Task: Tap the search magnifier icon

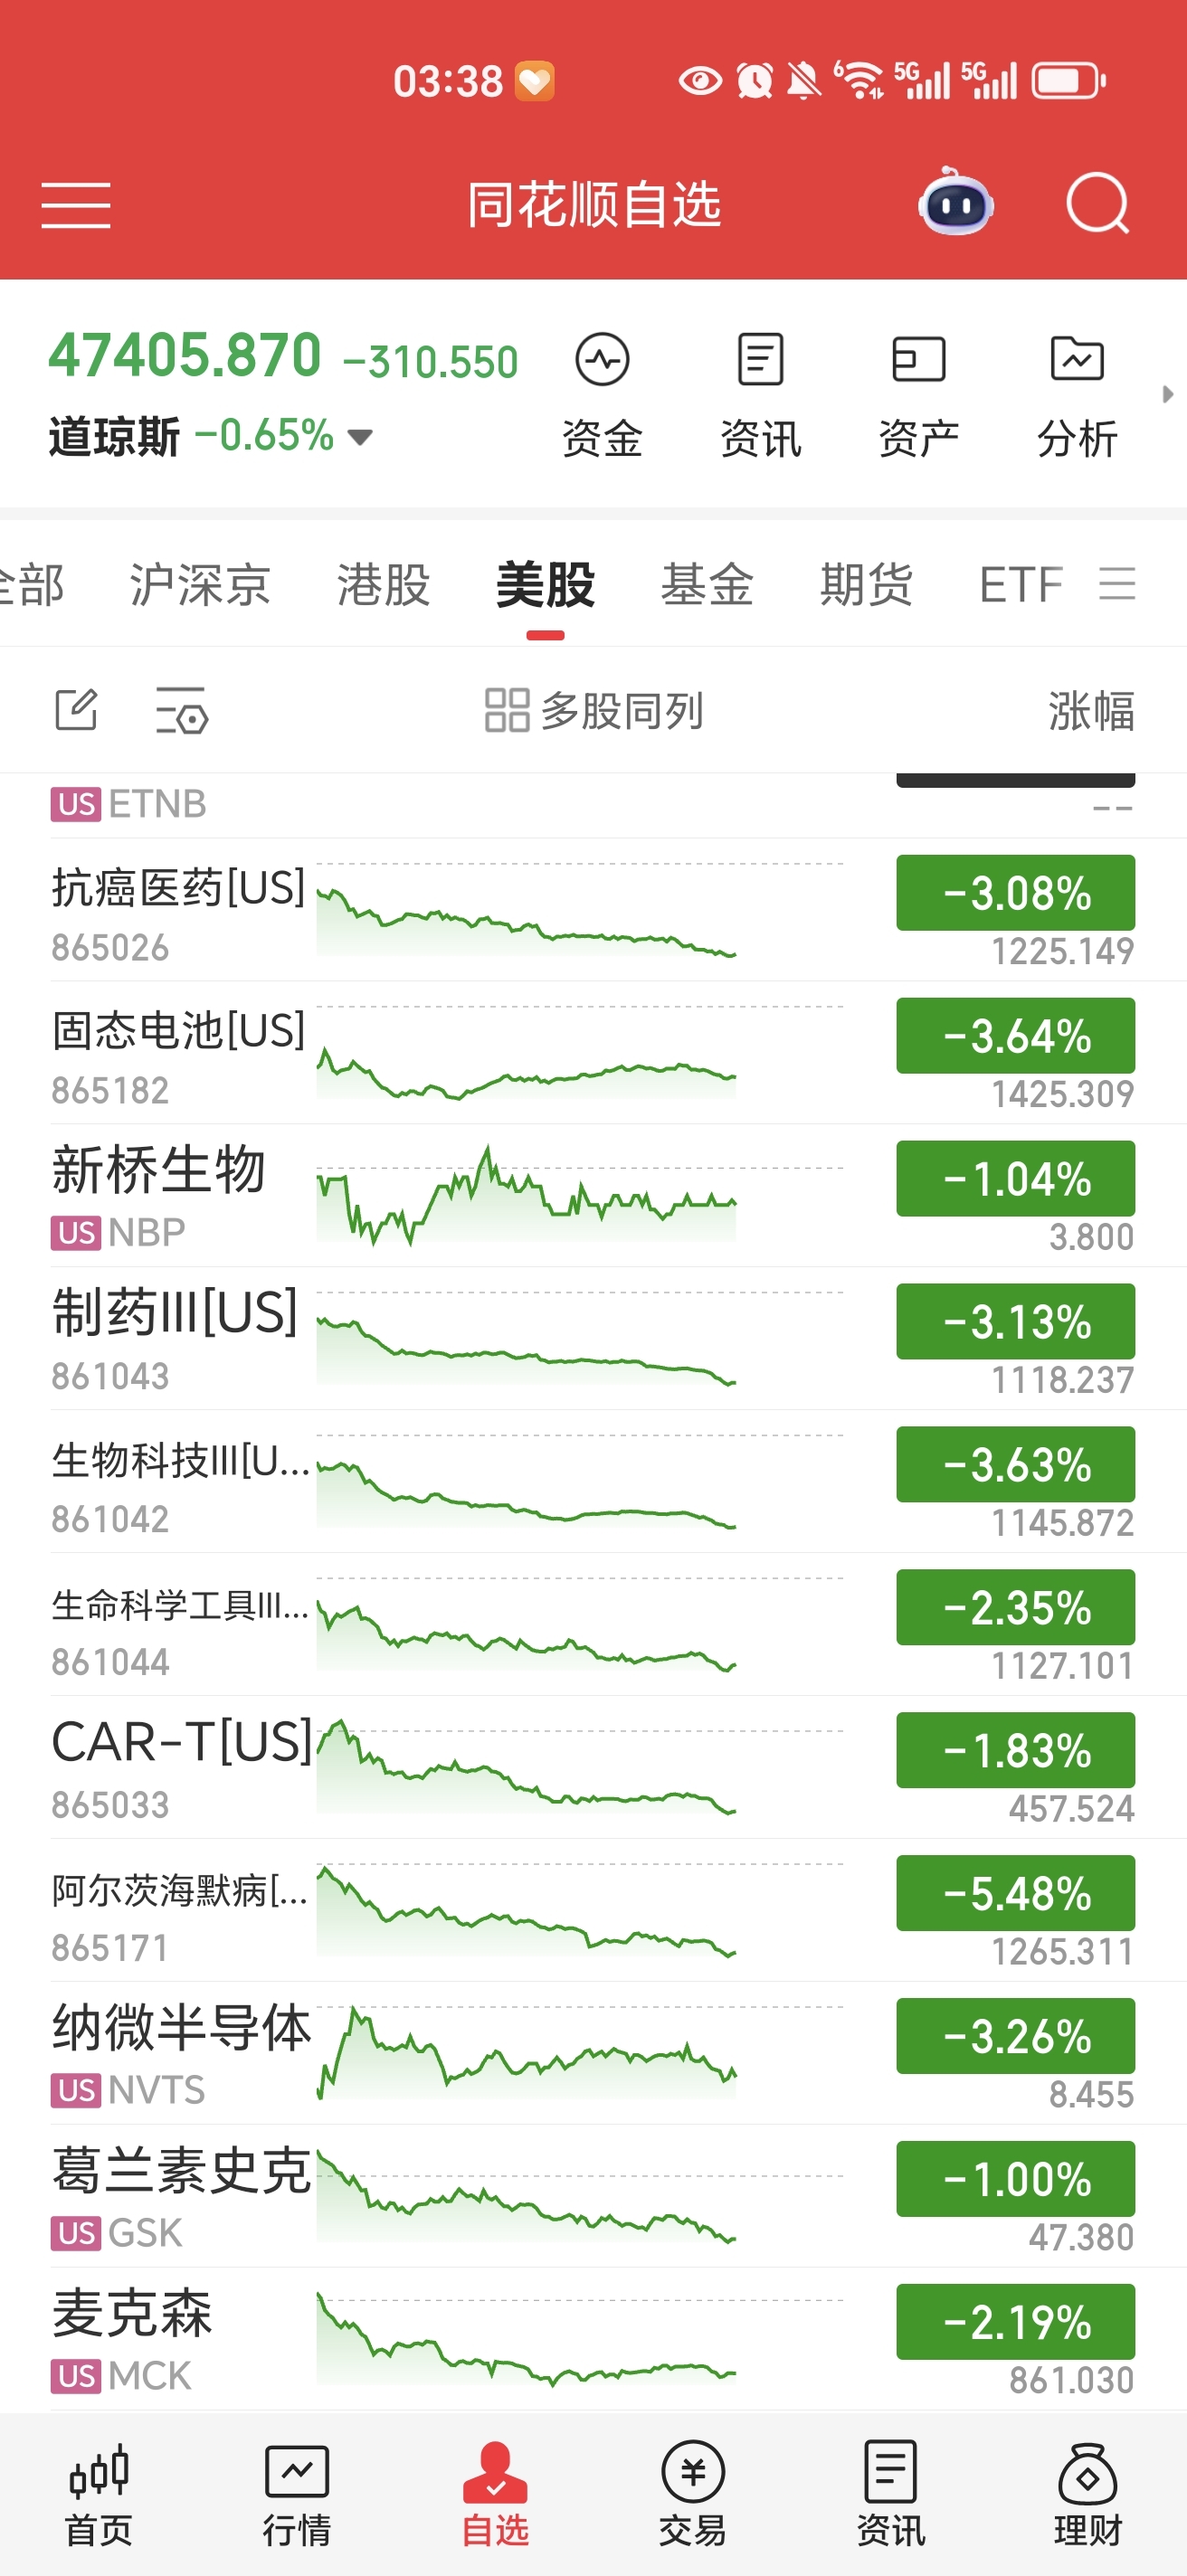Action: (1097, 204)
